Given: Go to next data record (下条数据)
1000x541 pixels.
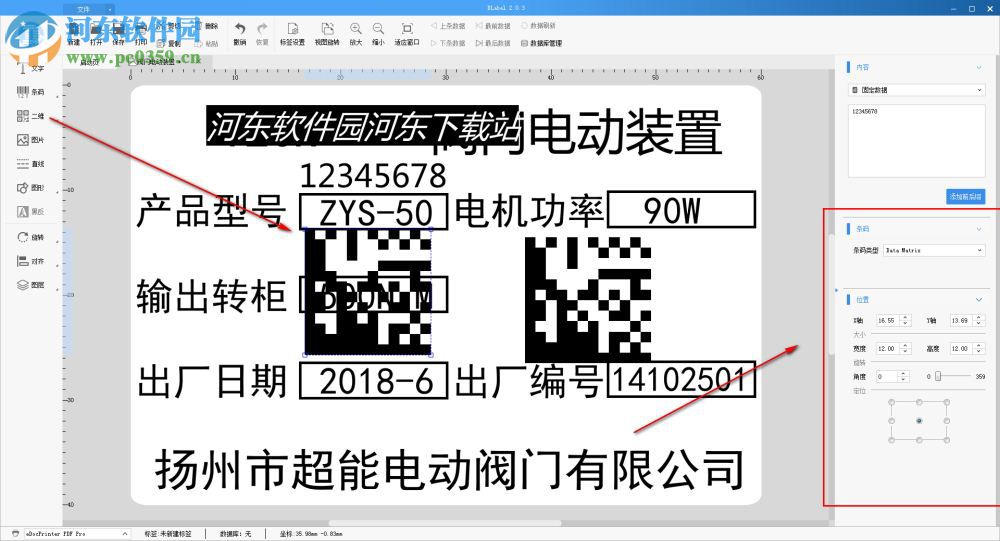Looking at the screenshot, I should [448, 43].
